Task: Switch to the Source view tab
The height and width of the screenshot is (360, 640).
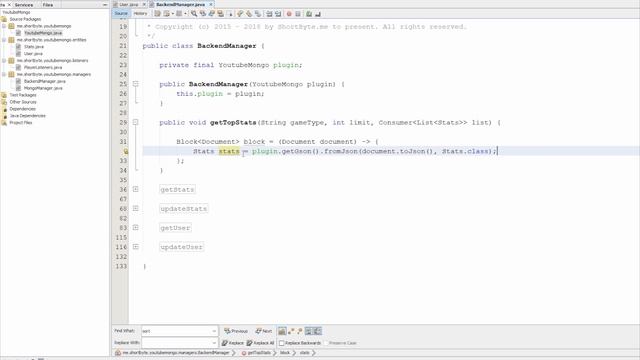Action: pyautogui.click(x=121, y=13)
